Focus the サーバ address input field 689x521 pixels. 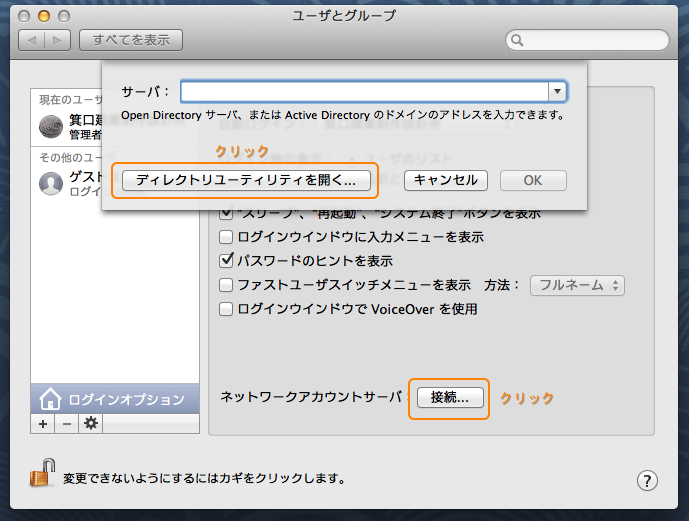pyautogui.click(x=365, y=91)
